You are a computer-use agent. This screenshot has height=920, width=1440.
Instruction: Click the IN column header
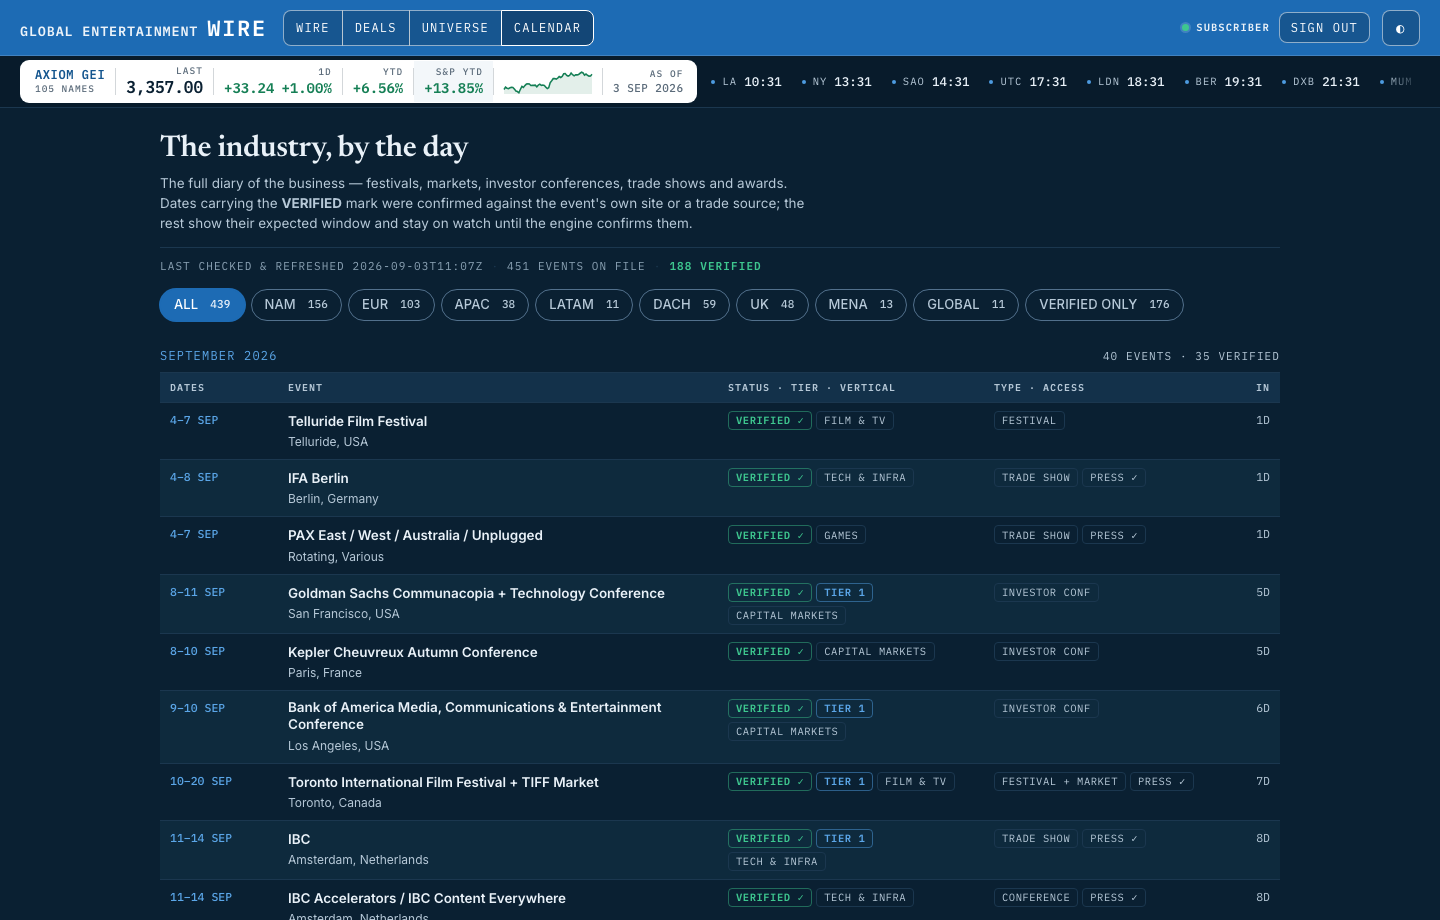click(1263, 388)
